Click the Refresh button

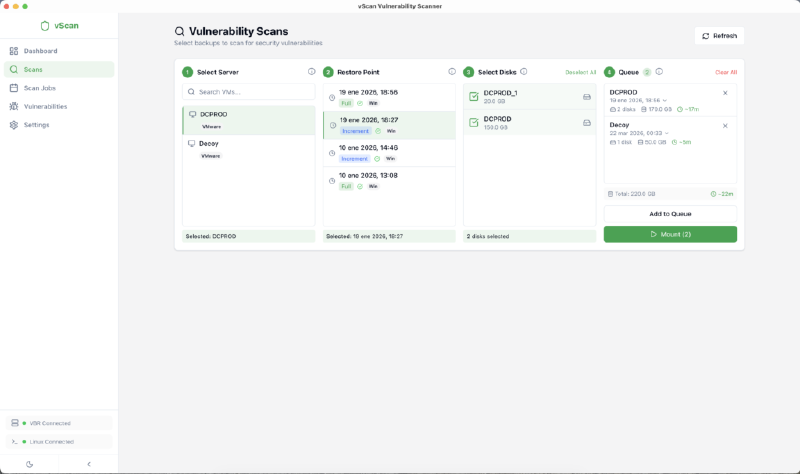719,36
